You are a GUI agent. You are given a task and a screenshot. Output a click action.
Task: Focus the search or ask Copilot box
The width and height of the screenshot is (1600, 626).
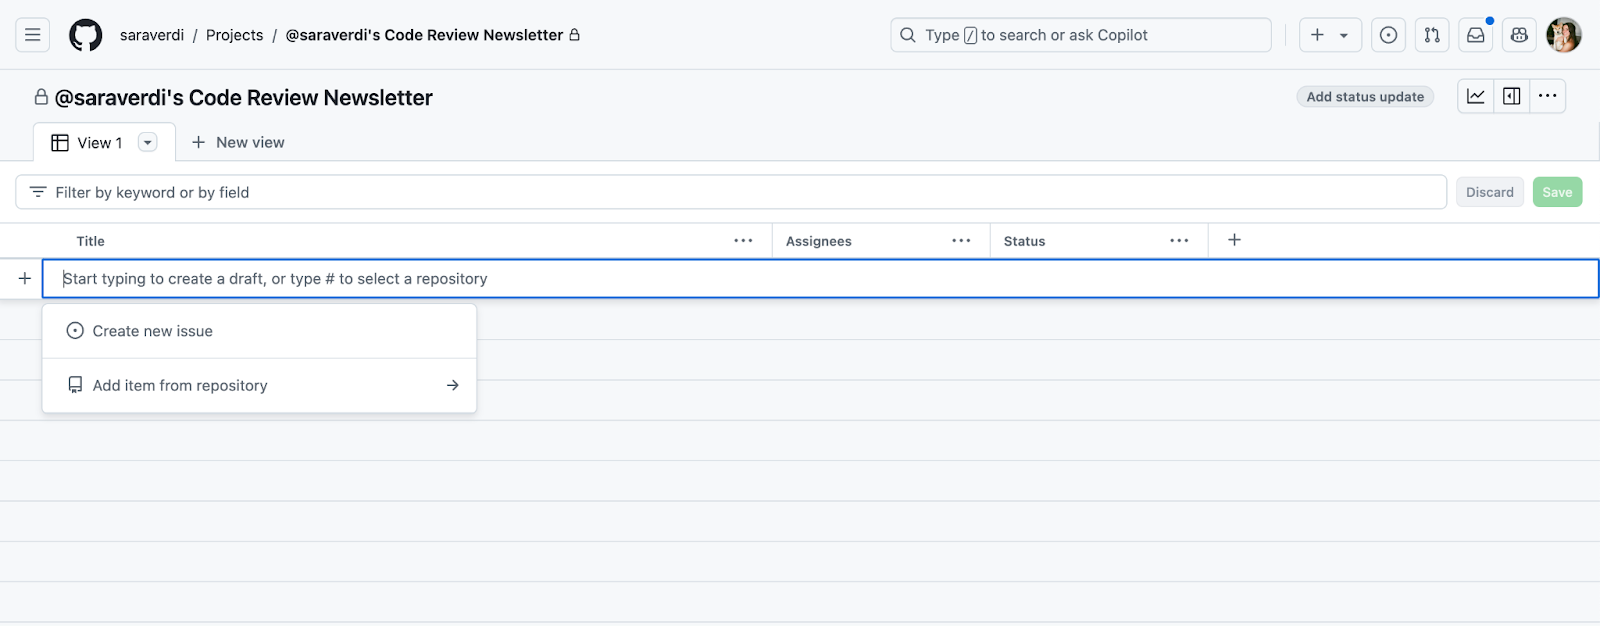coord(1081,35)
